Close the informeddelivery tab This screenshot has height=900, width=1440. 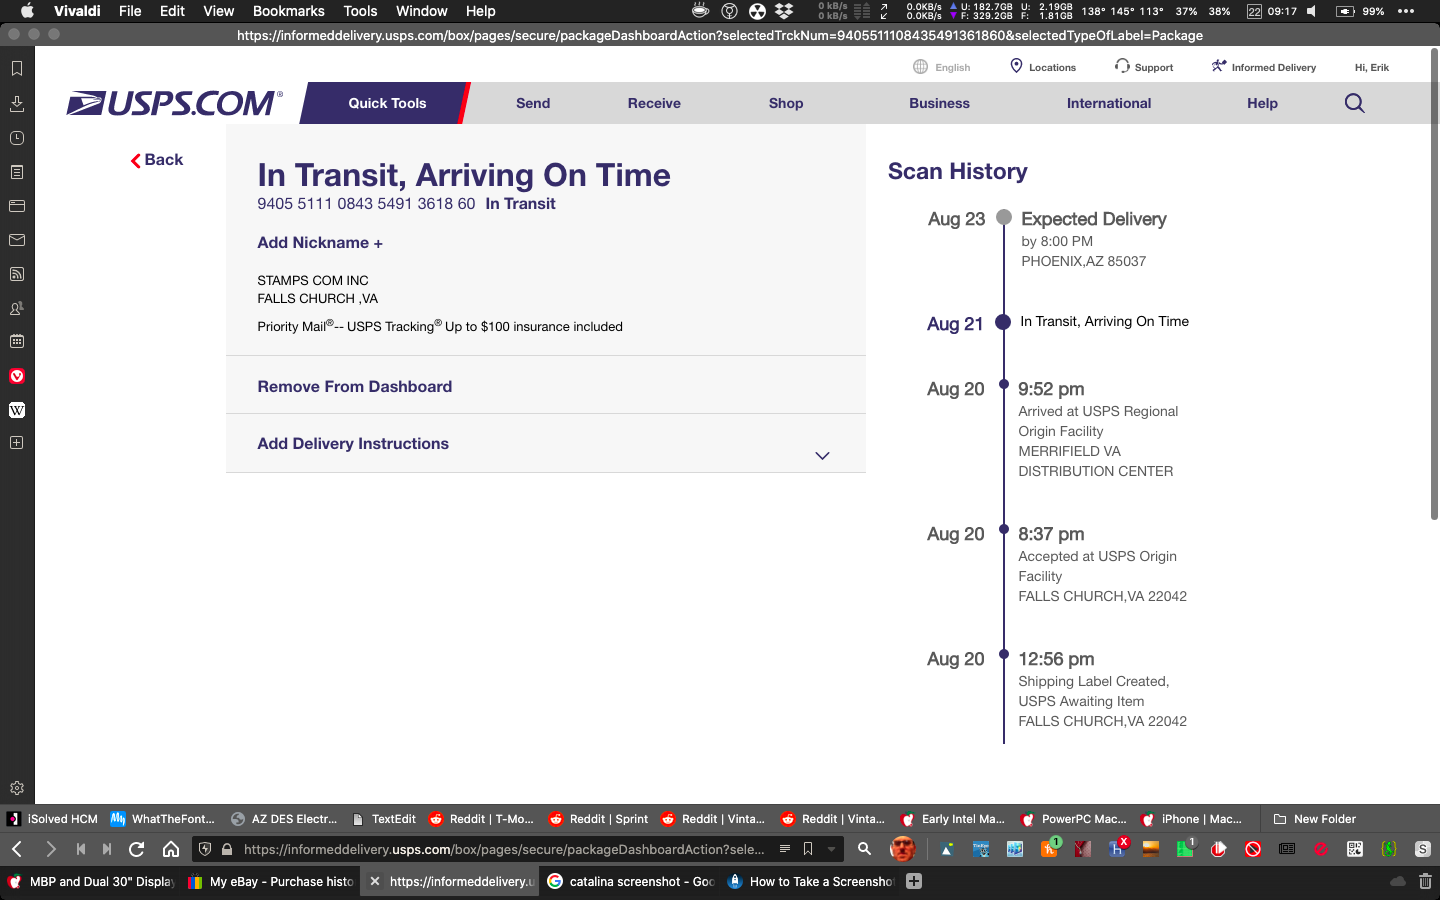tap(375, 881)
